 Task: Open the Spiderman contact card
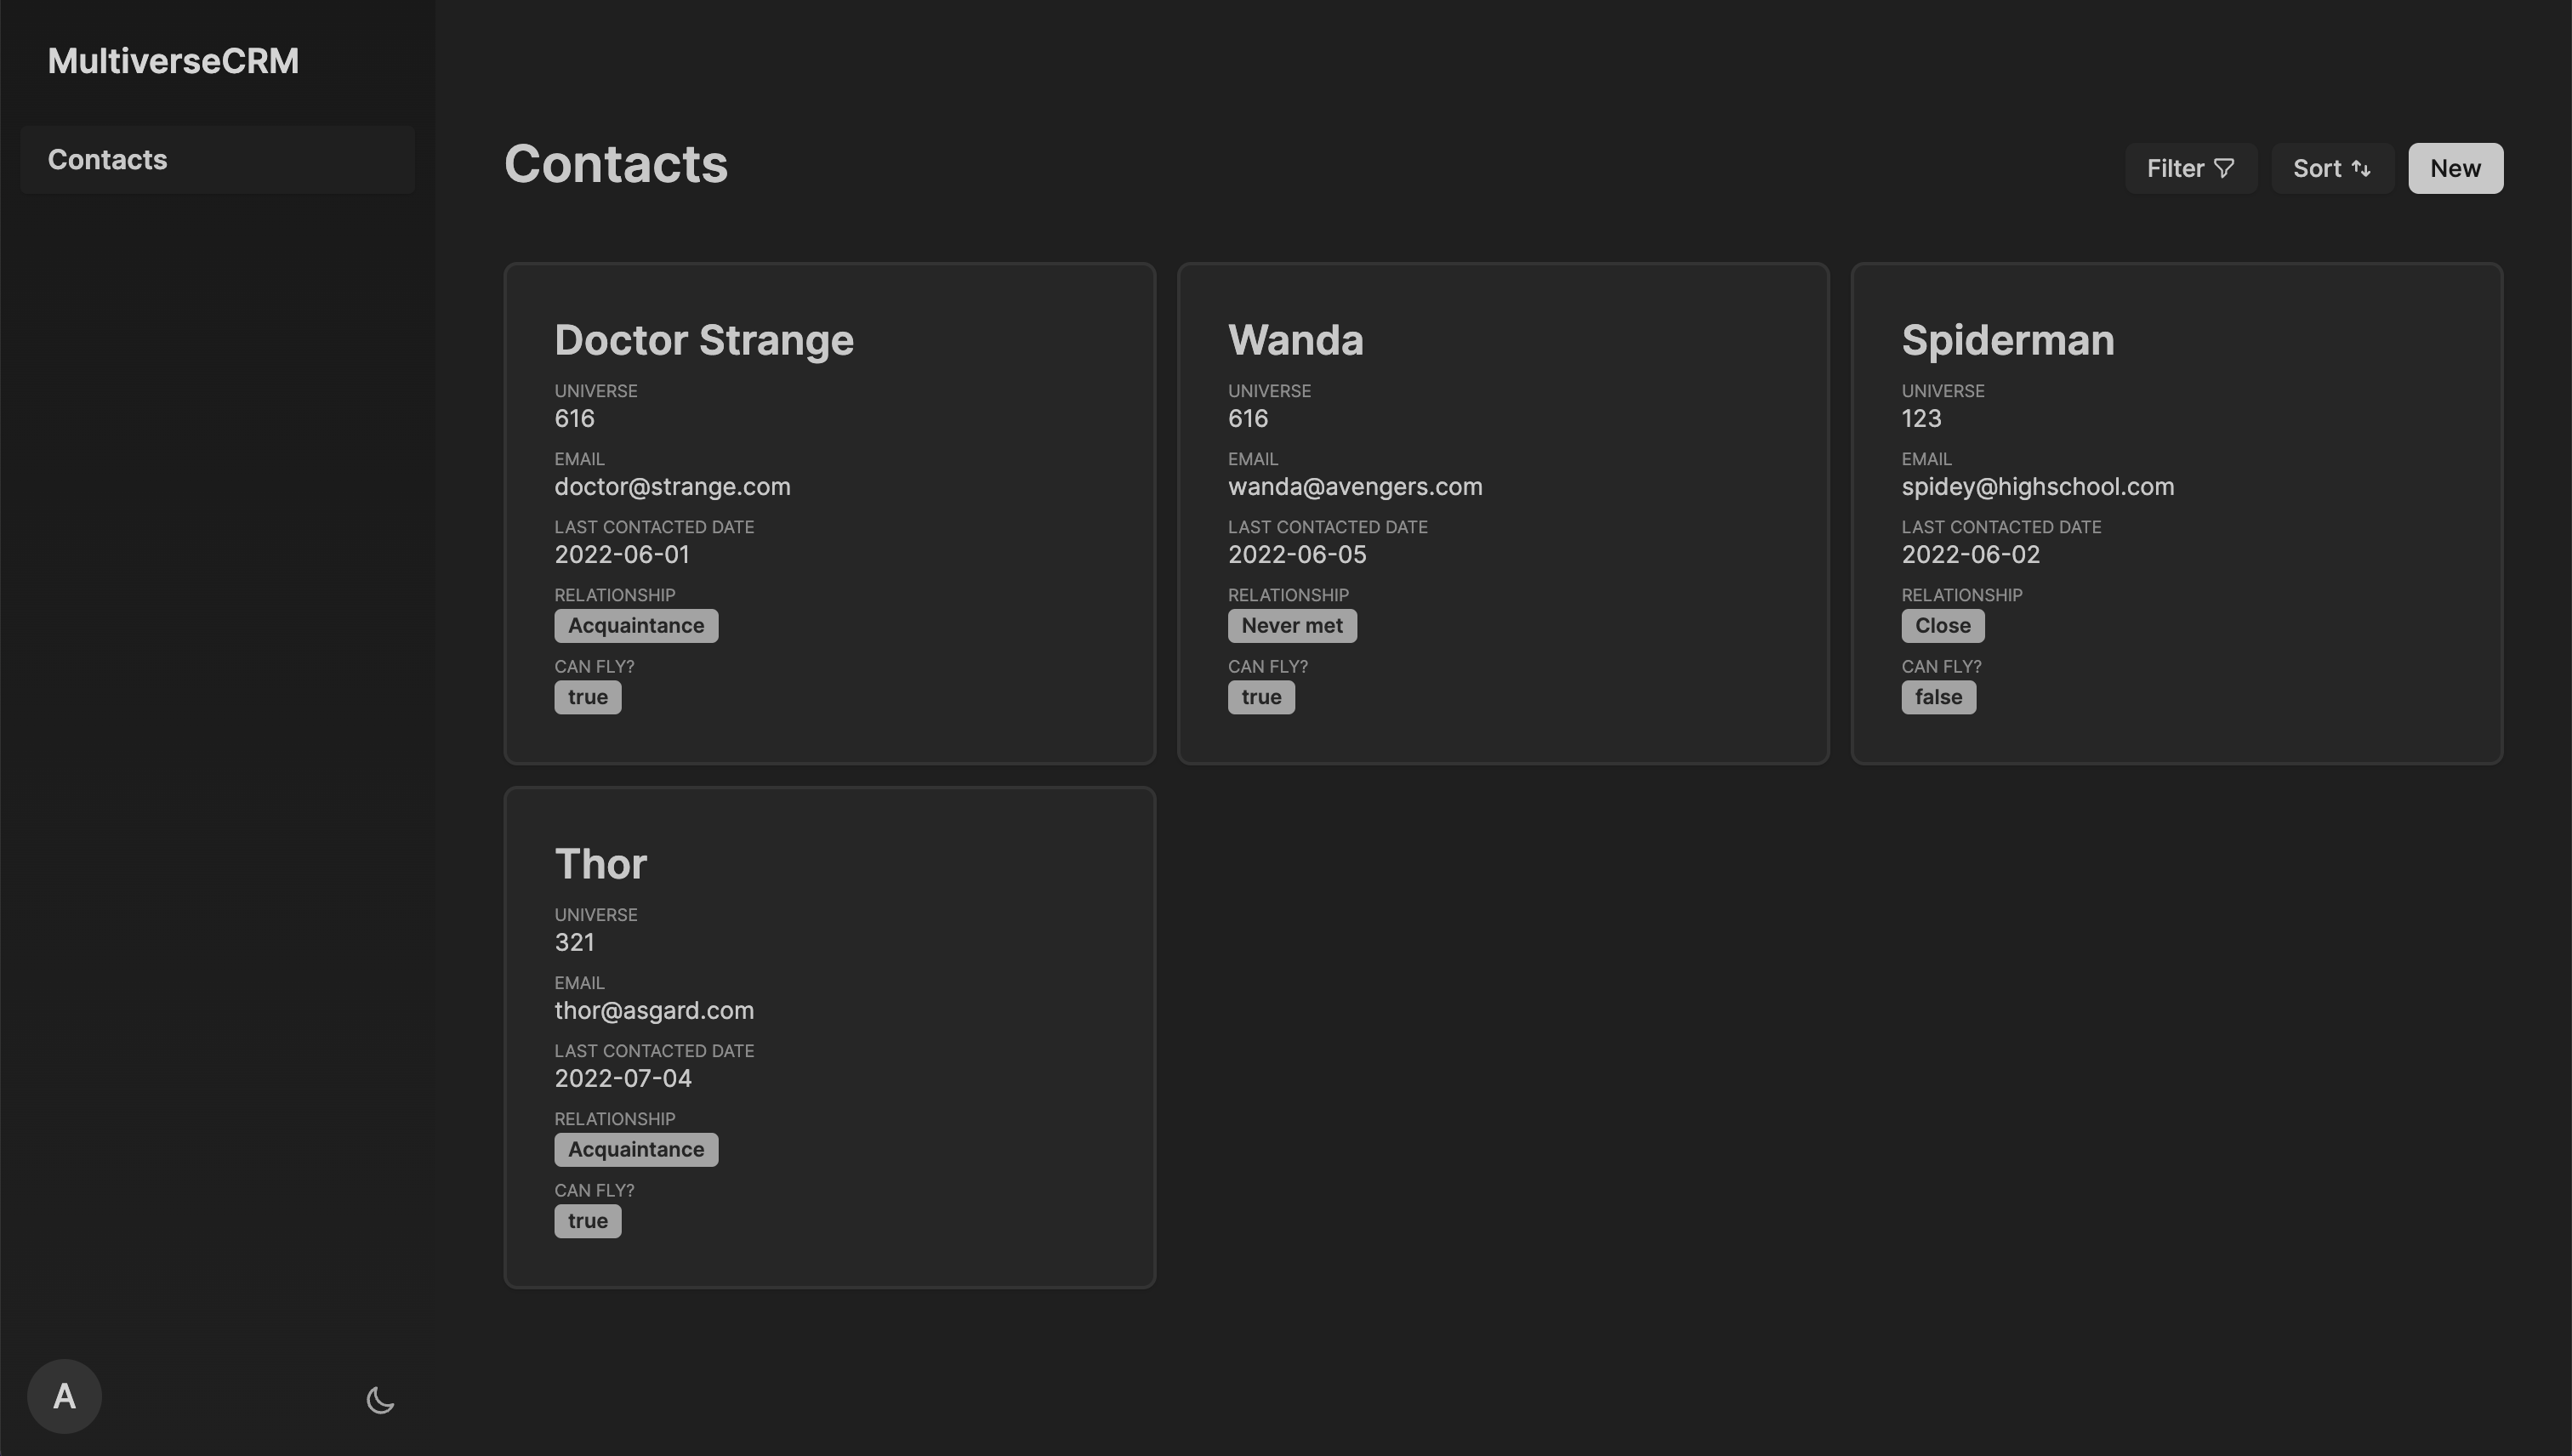[x=2177, y=514]
